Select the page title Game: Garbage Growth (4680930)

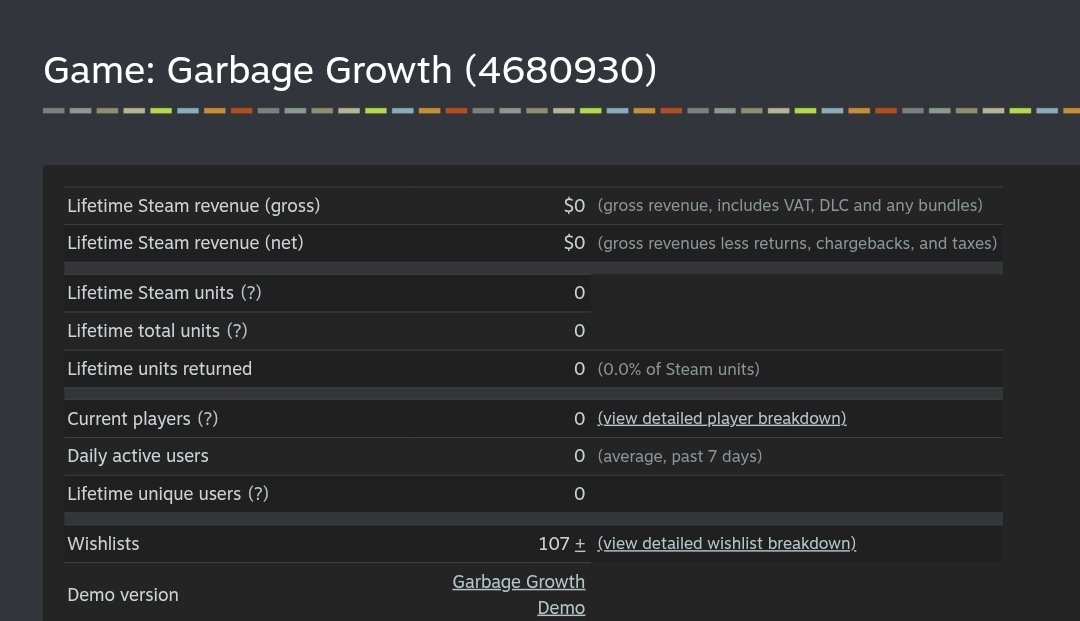click(350, 70)
